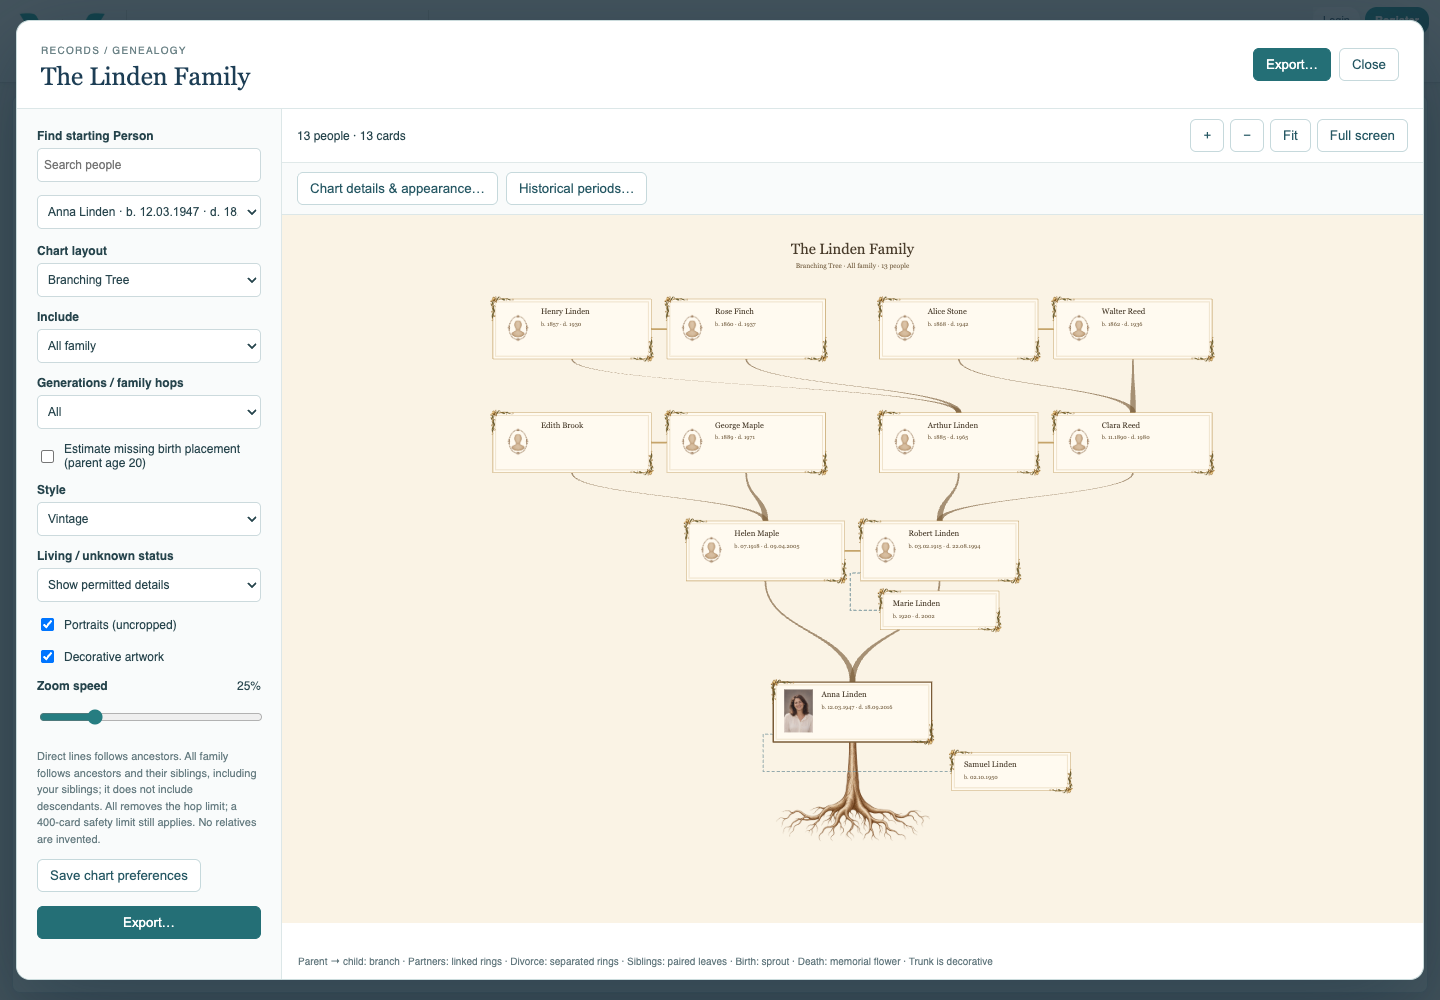Click Clara Reed's portrait placeholder icon
The width and height of the screenshot is (1440, 1000).
click(1079, 442)
